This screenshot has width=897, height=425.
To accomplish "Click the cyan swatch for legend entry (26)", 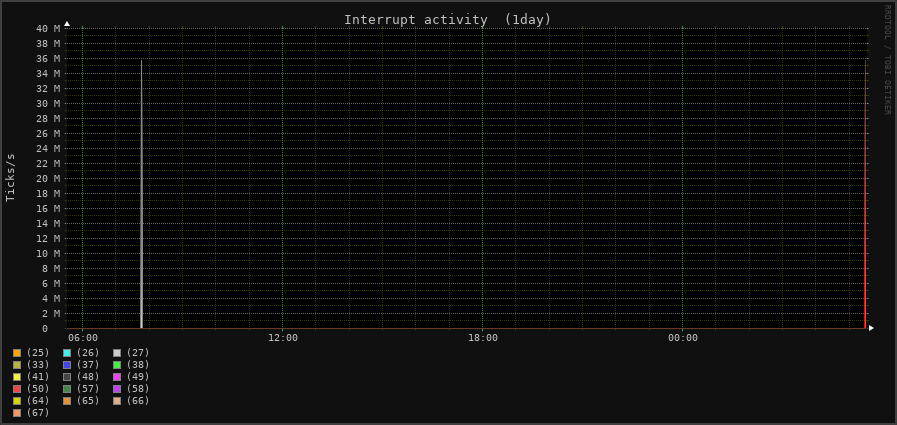I will [67, 353].
